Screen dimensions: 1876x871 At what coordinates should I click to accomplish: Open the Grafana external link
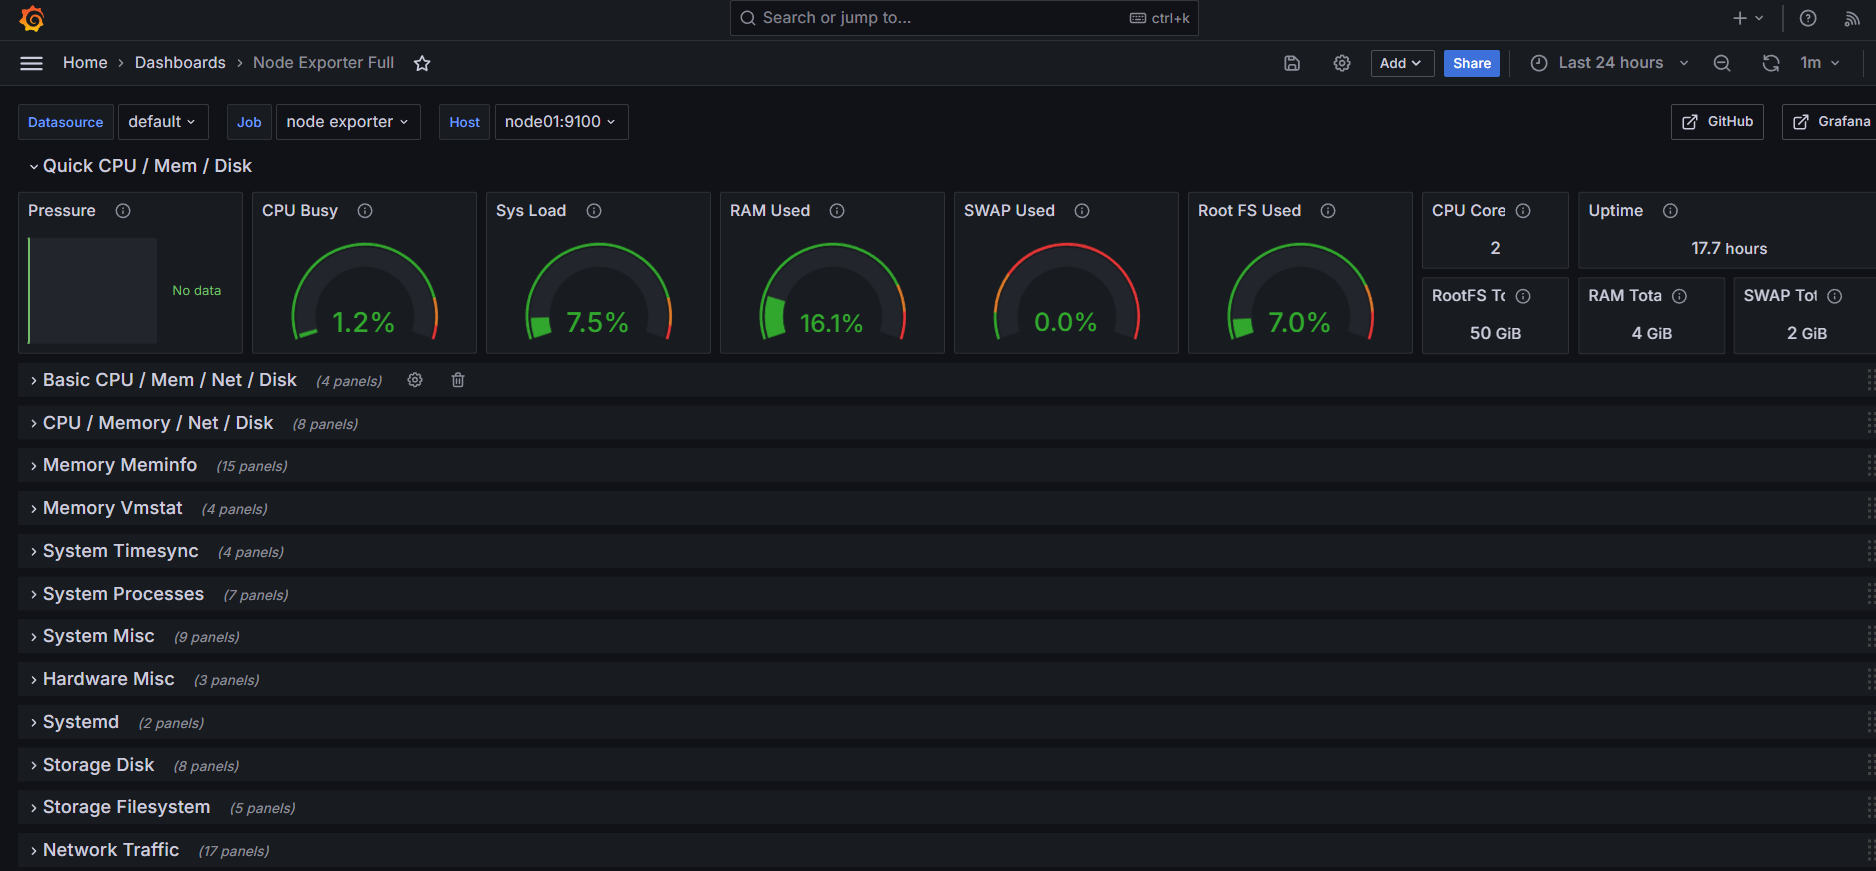pyautogui.click(x=1830, y=122)
